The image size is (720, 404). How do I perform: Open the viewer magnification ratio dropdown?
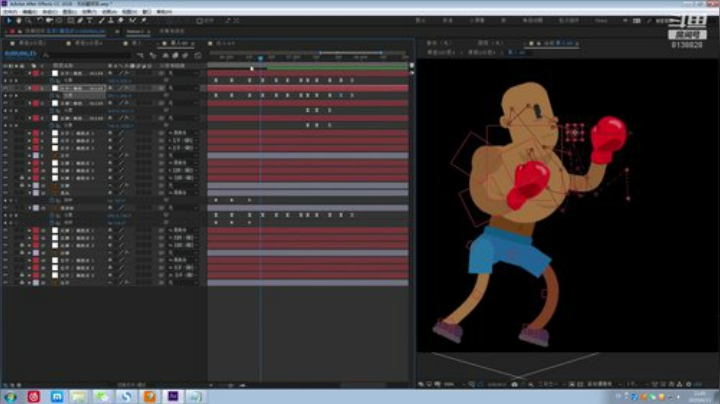coord(453,384)
